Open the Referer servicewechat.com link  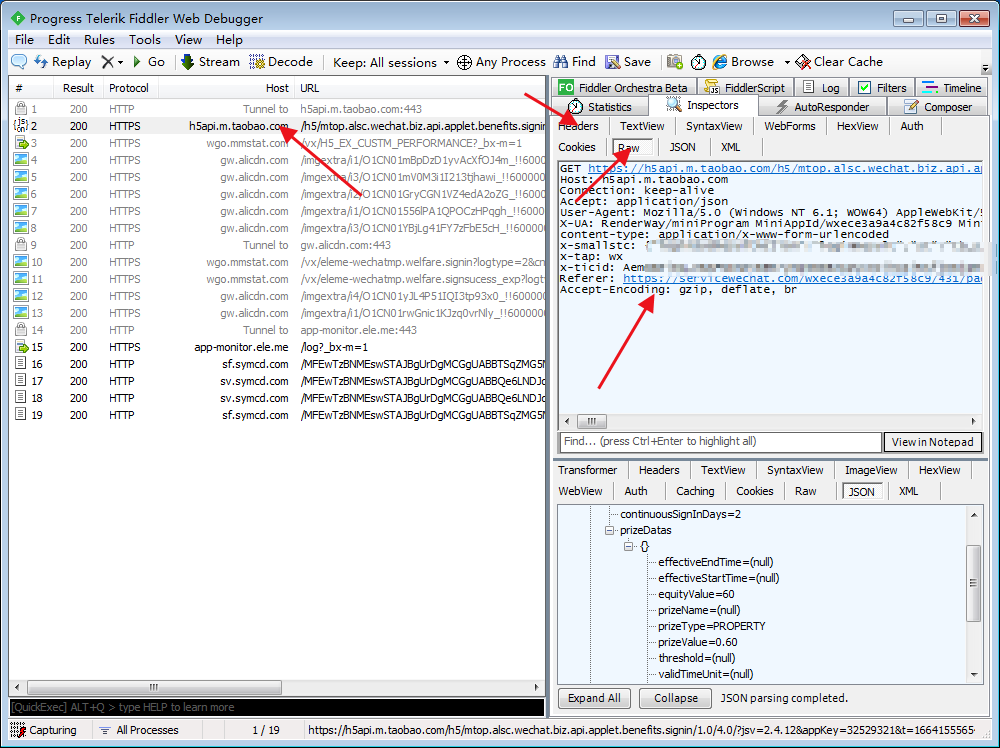point(802,278)
